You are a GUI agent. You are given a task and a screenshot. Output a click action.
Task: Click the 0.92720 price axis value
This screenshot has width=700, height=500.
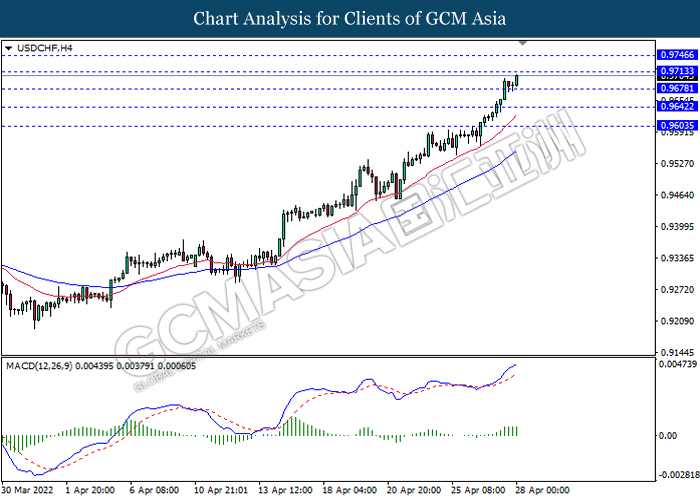click(x=677, y=290)
